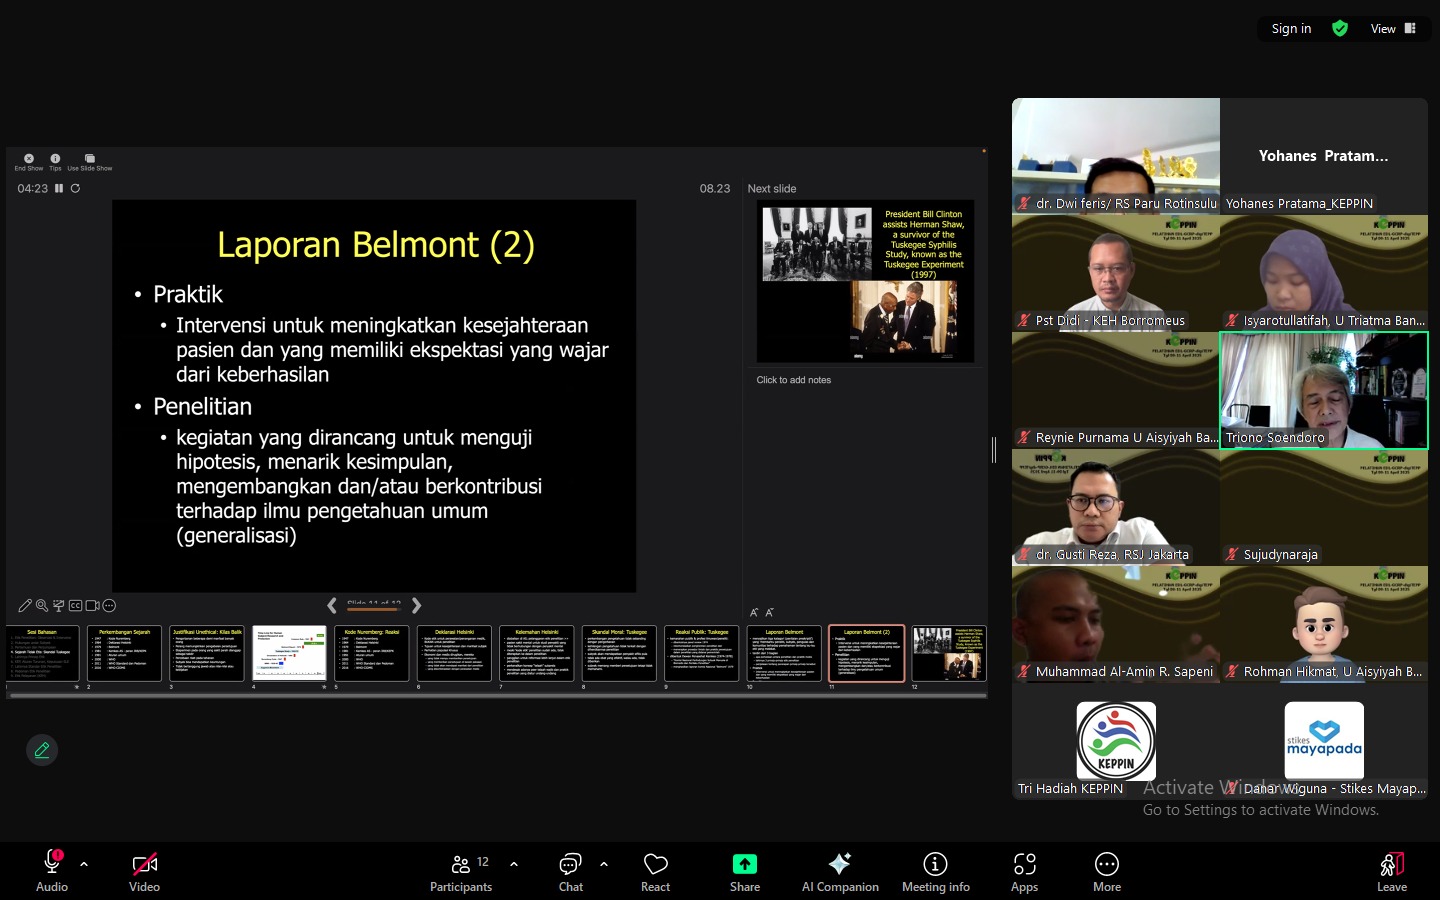Click the green annotate pencil button
This screenshot has width=1440, height=900.
click(42, 750)
